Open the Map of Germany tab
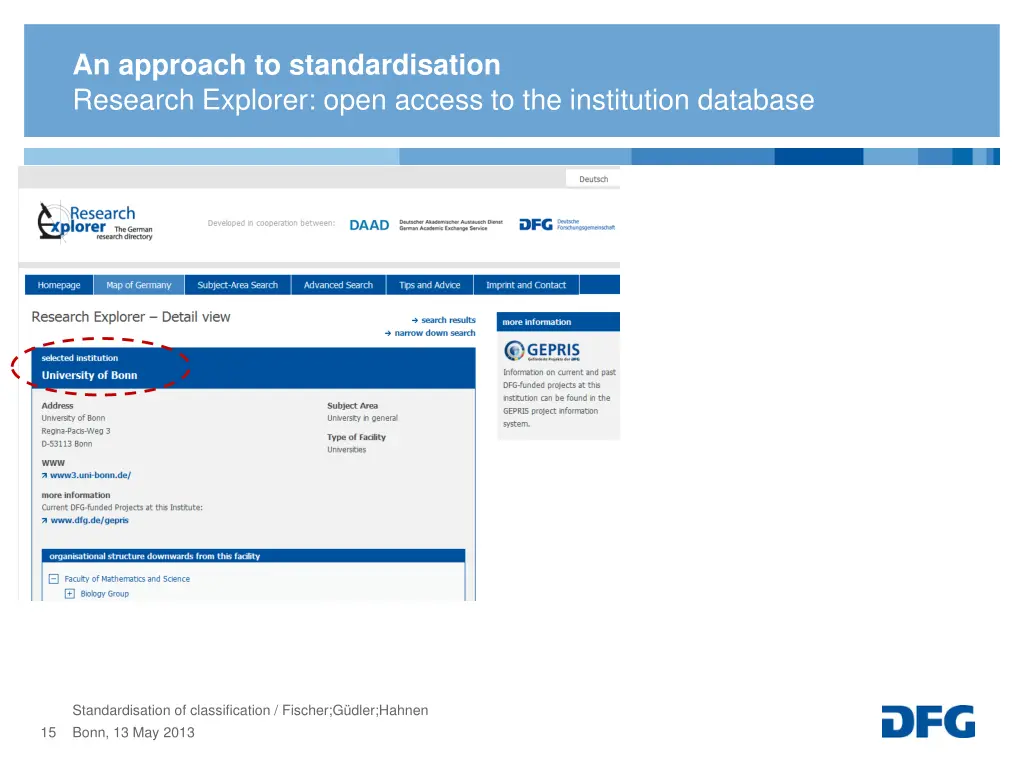 point(138,285)
